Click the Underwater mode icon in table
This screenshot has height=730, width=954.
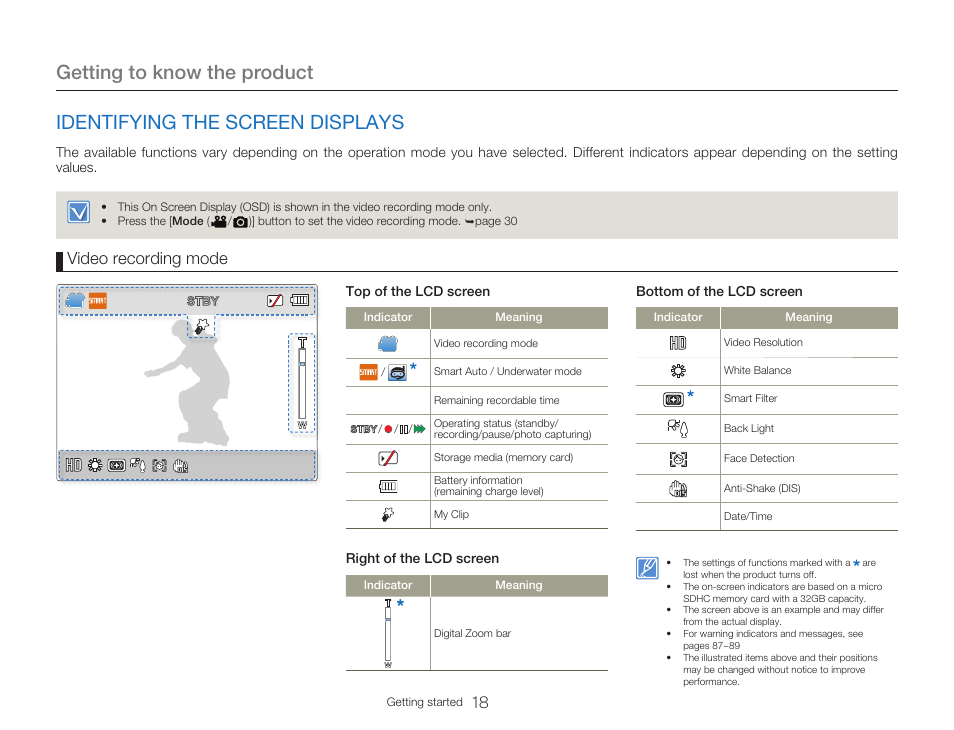click(x=397, y=373)
